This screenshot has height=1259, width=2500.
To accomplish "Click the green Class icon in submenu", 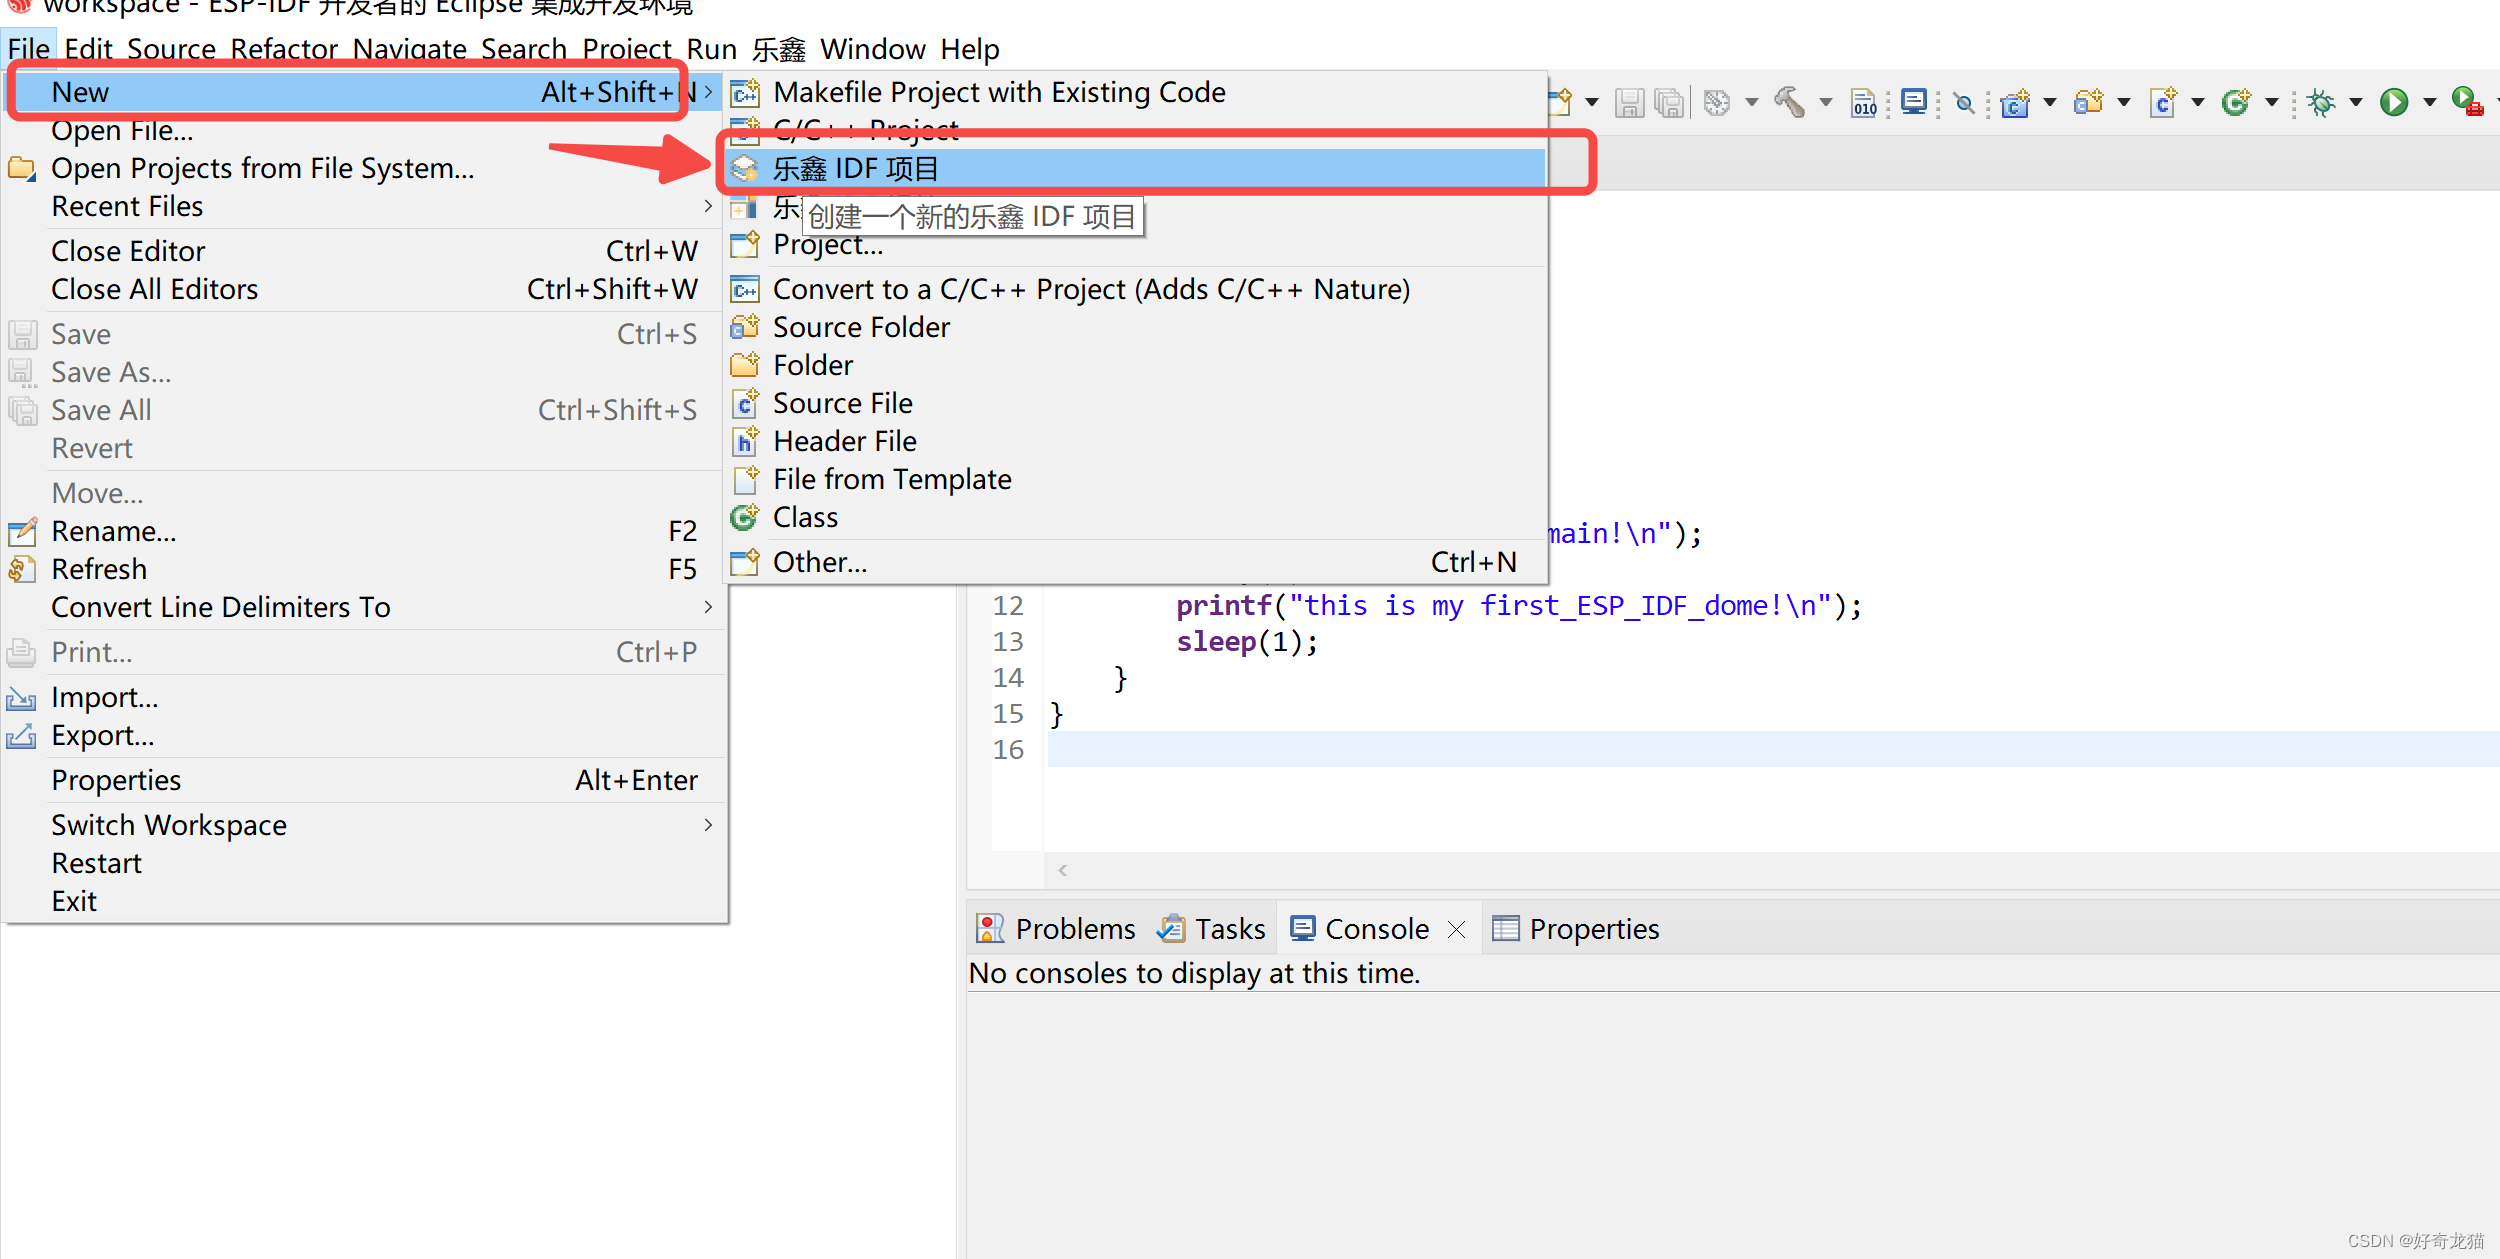I will click(745, 517).
